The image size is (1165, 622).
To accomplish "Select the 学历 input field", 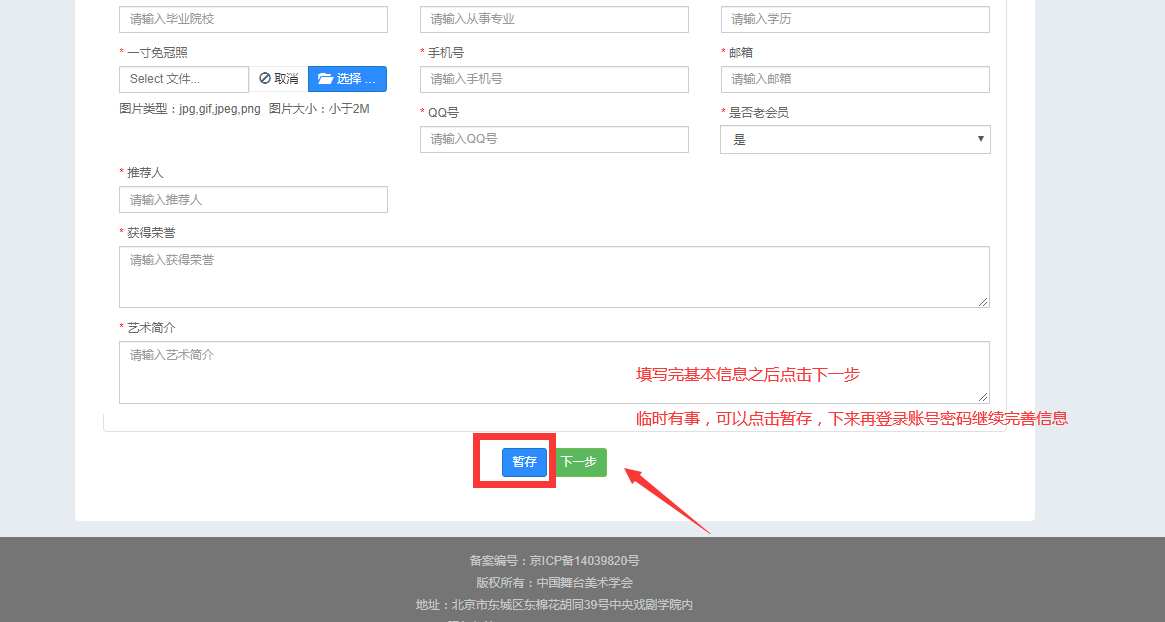I will 855,19.
